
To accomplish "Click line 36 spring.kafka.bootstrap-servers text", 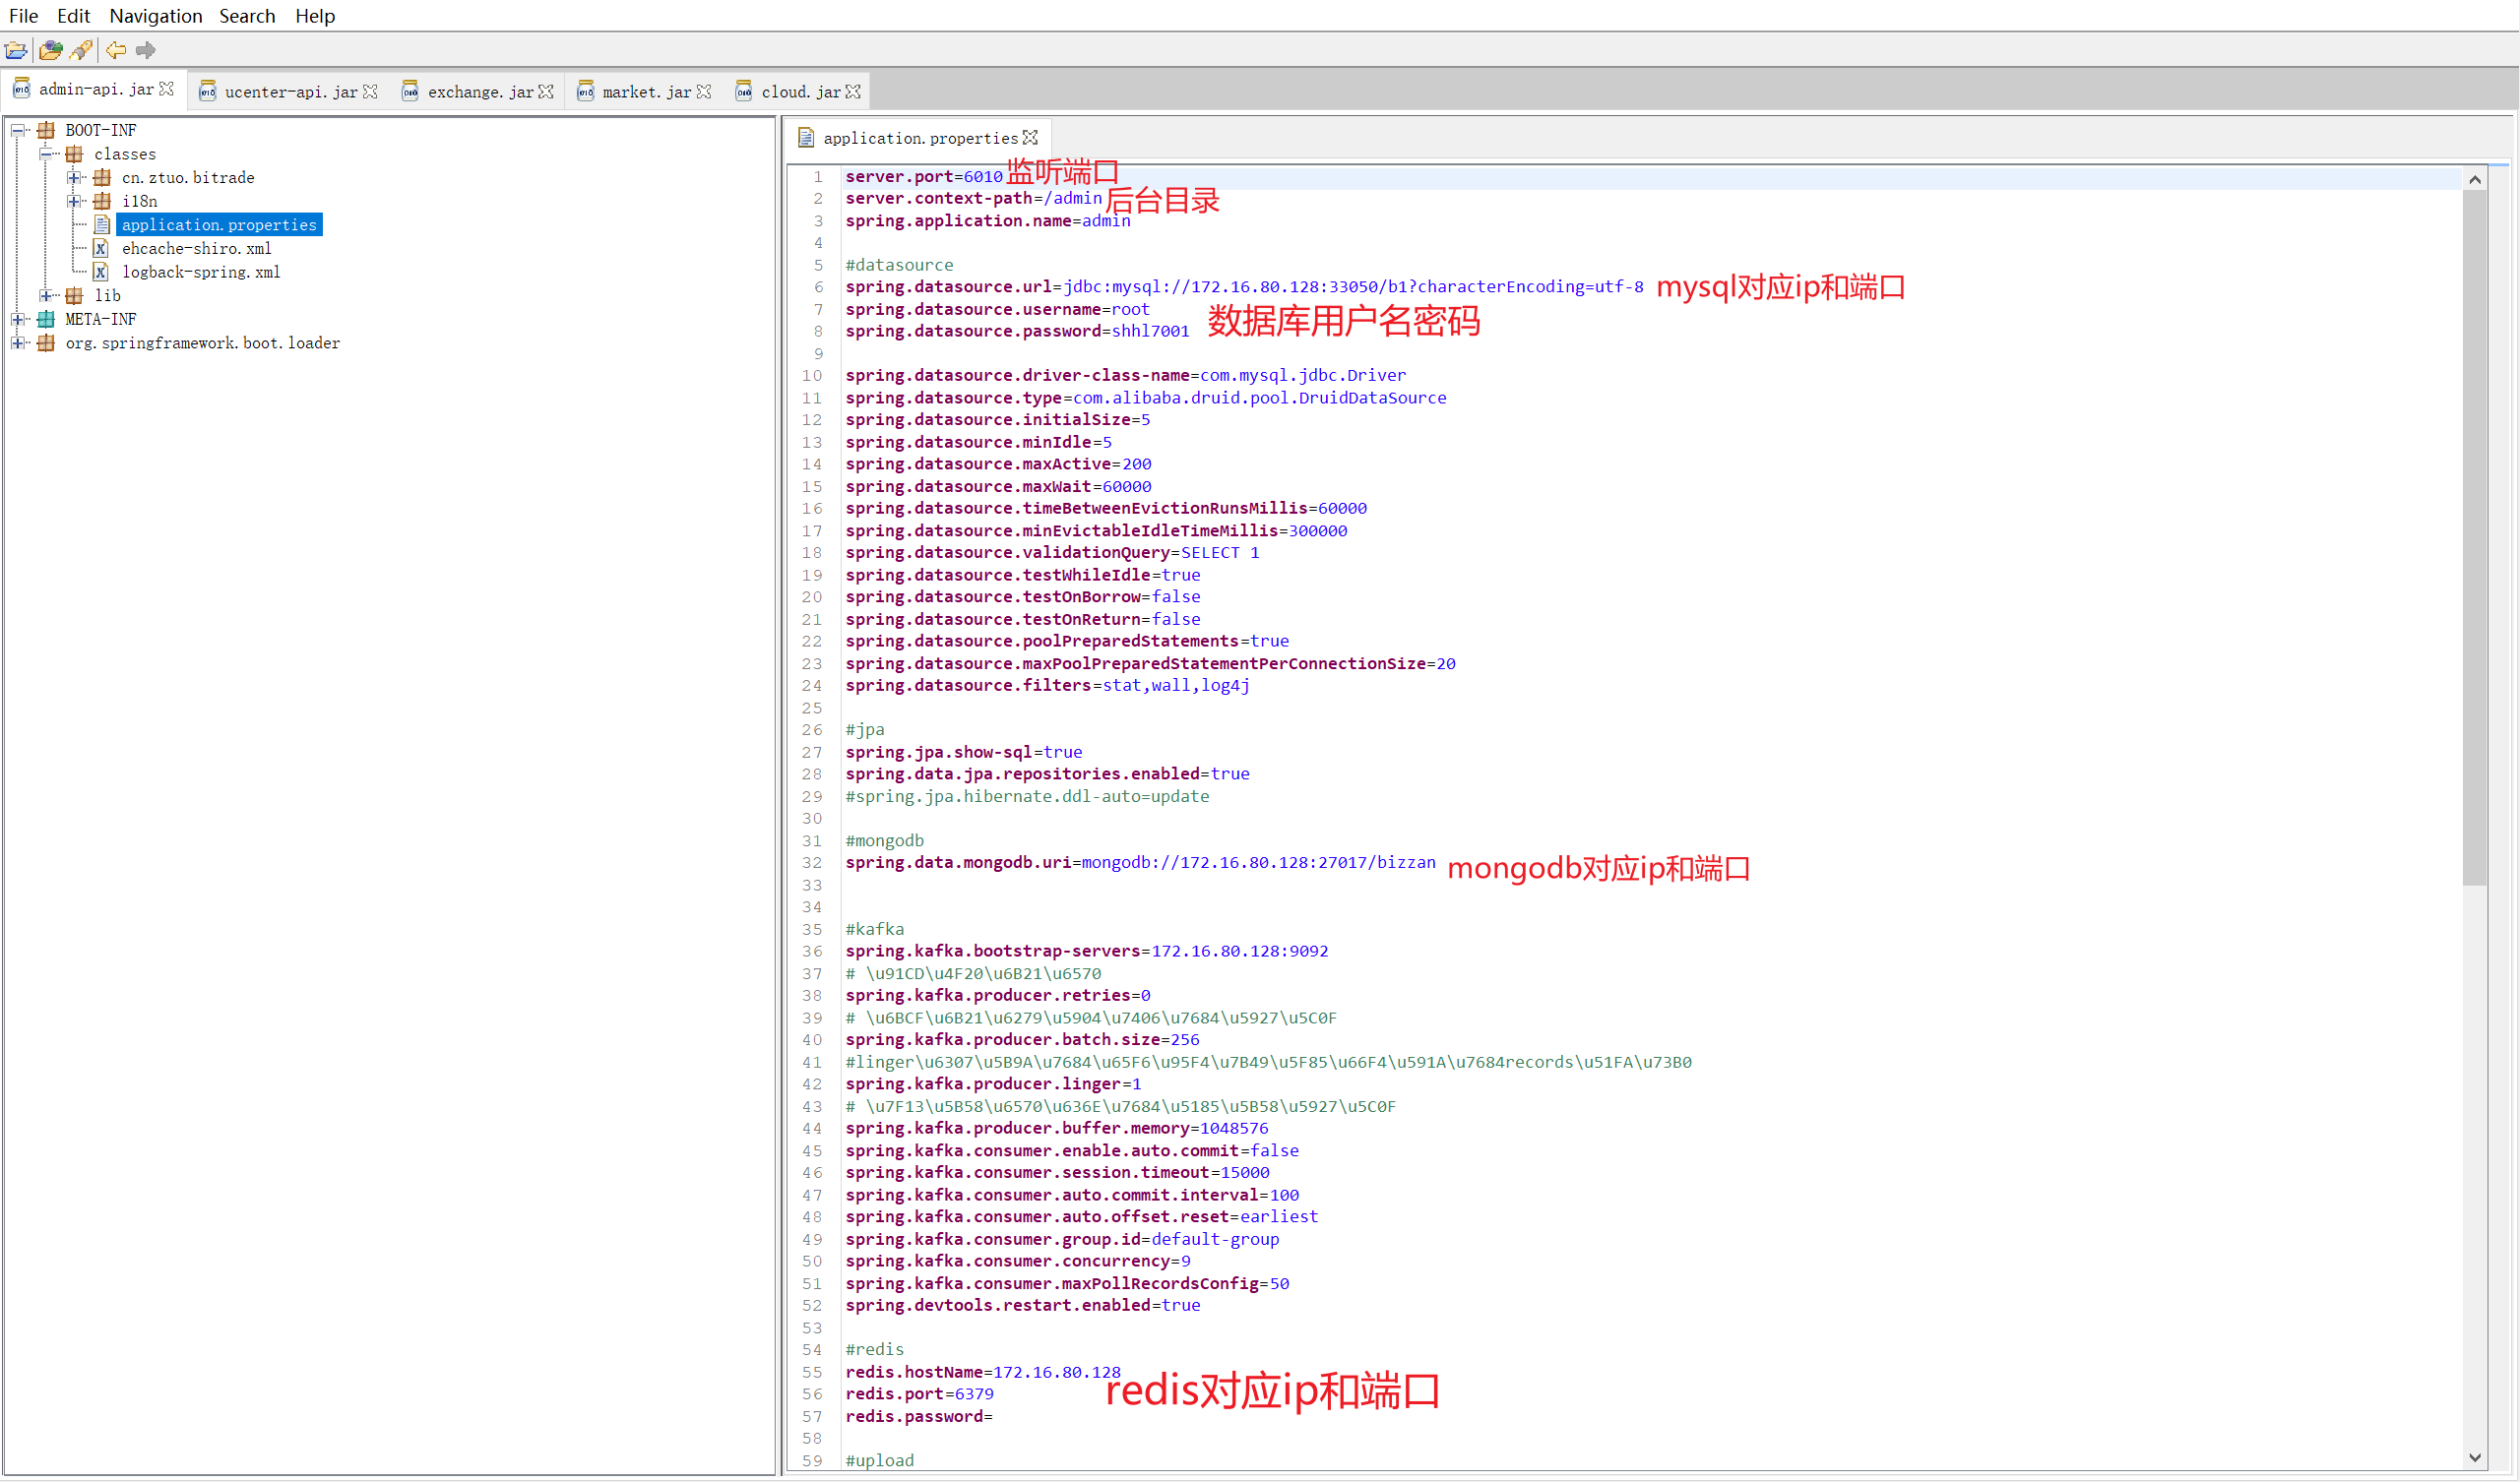I will coord(1087,951).
